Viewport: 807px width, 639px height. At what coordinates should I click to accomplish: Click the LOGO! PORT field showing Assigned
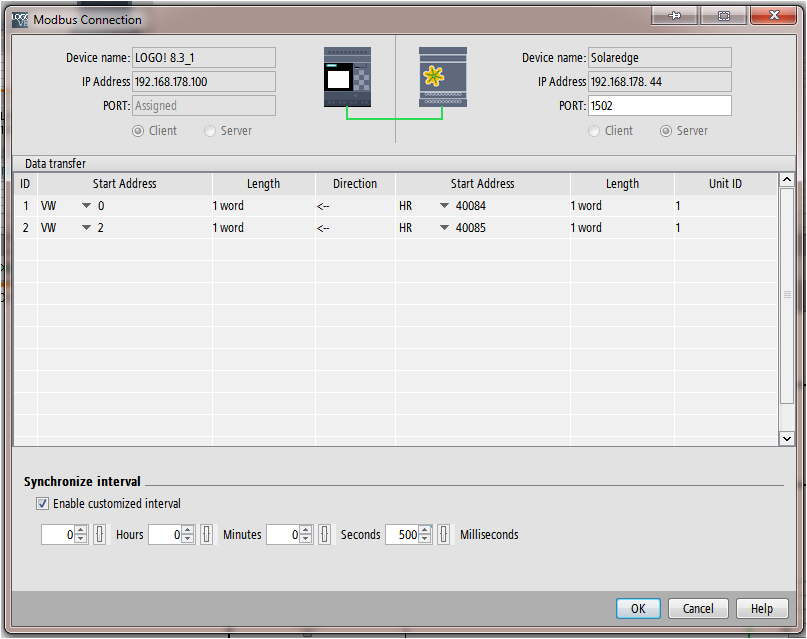[x=204, y=105]
